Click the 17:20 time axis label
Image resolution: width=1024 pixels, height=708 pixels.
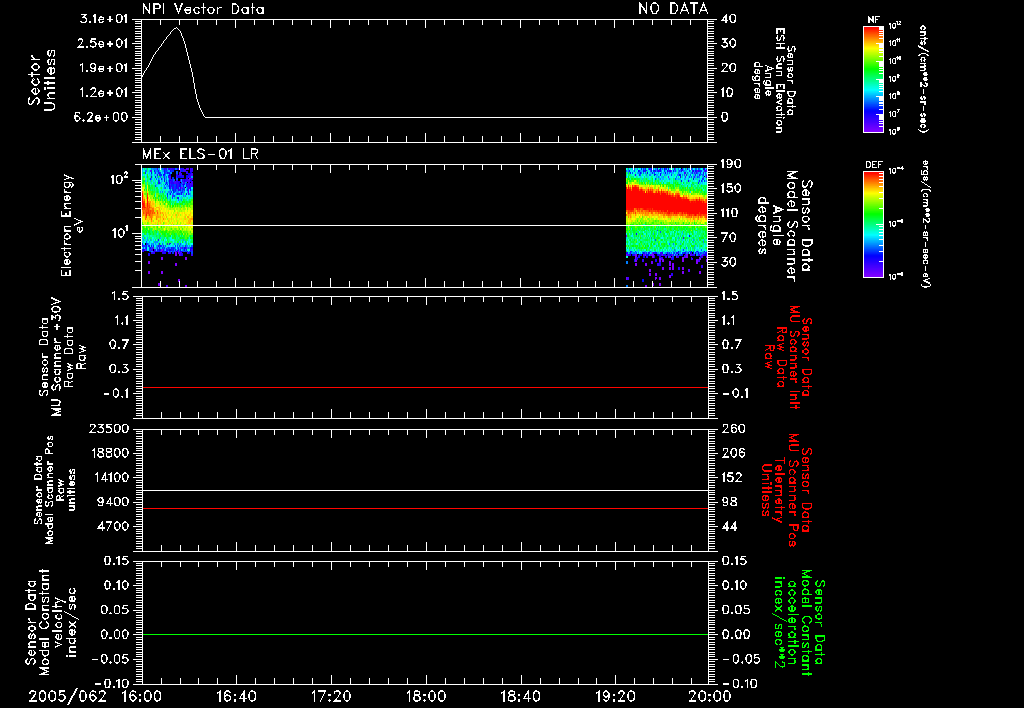tap(331, 696)
